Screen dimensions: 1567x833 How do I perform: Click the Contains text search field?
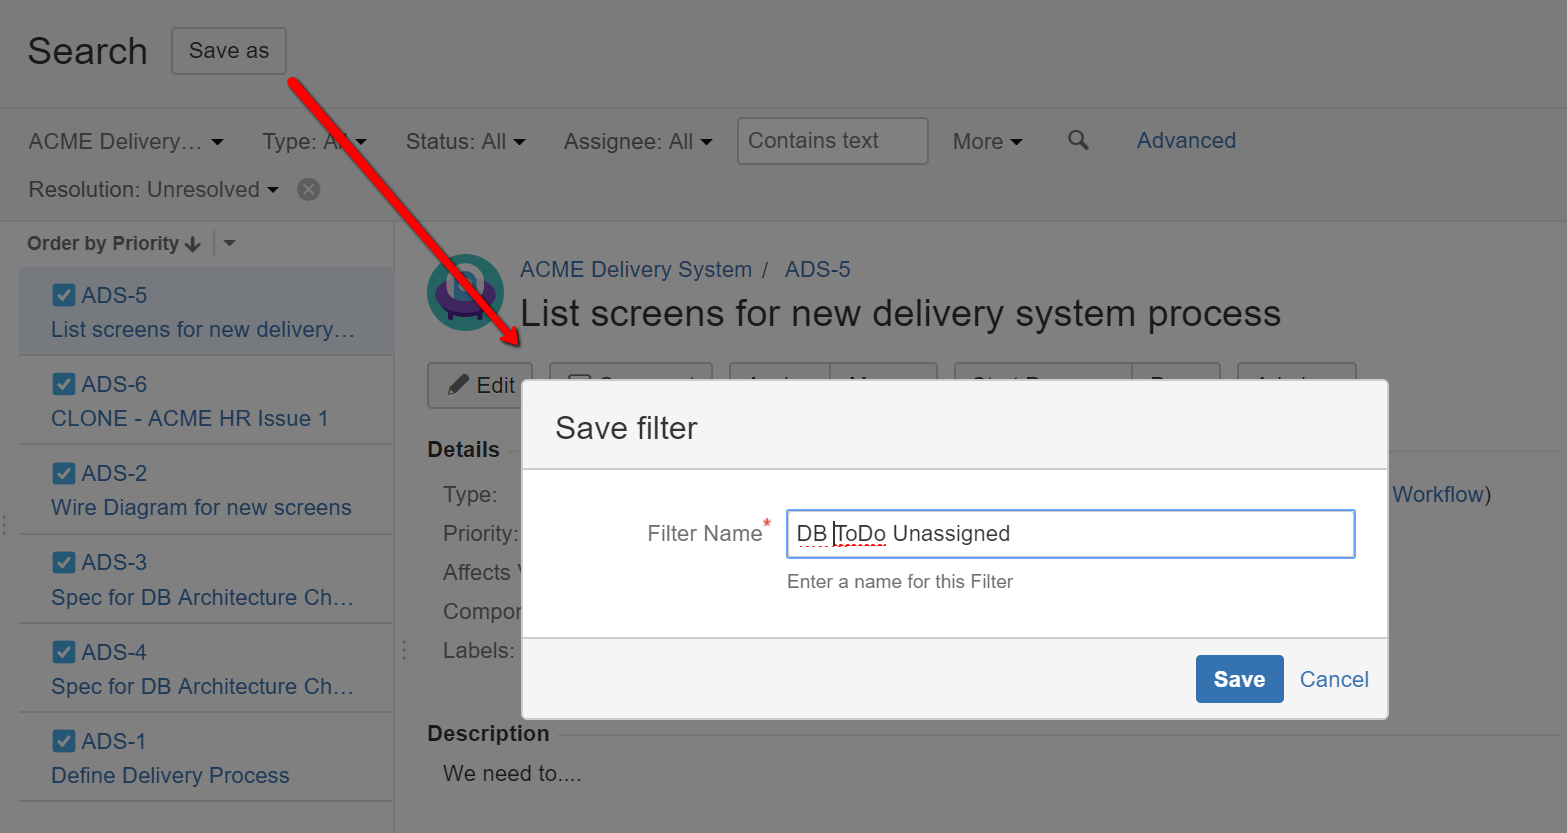pyautogui.click(x=832, y=141)
